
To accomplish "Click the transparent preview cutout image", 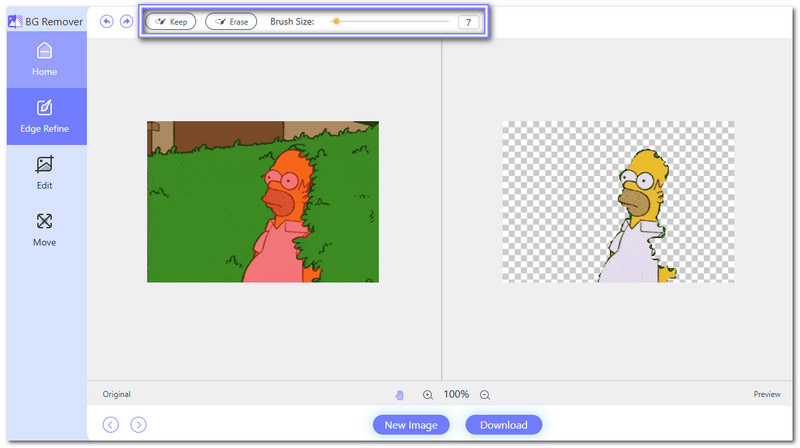I will [x=618, y=202].
